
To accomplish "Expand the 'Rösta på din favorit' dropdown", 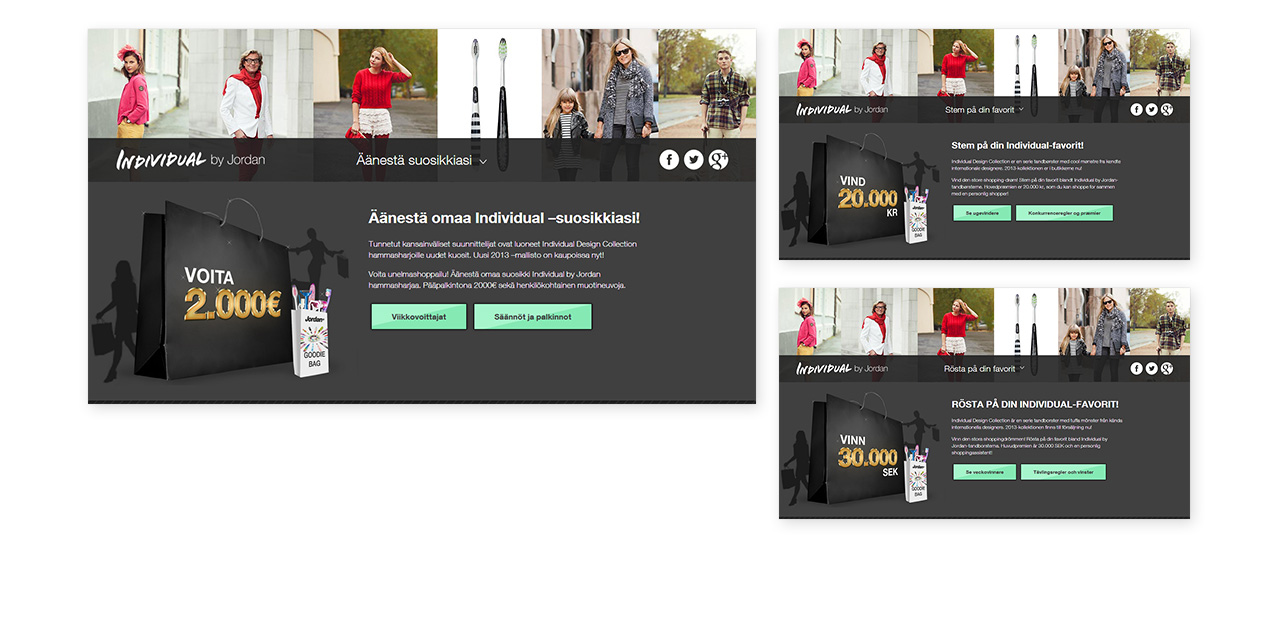I will click(985, 368).
